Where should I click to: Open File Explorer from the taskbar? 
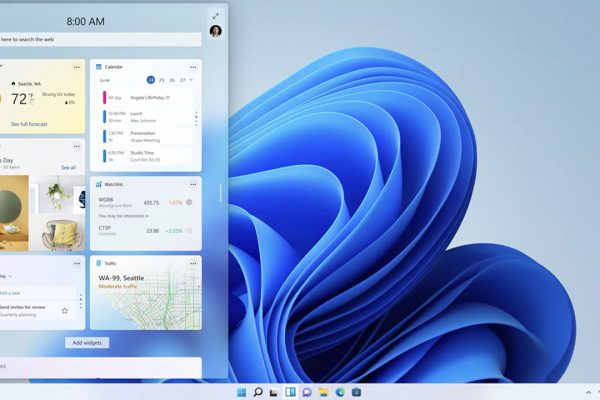click(x=324, y=392)
